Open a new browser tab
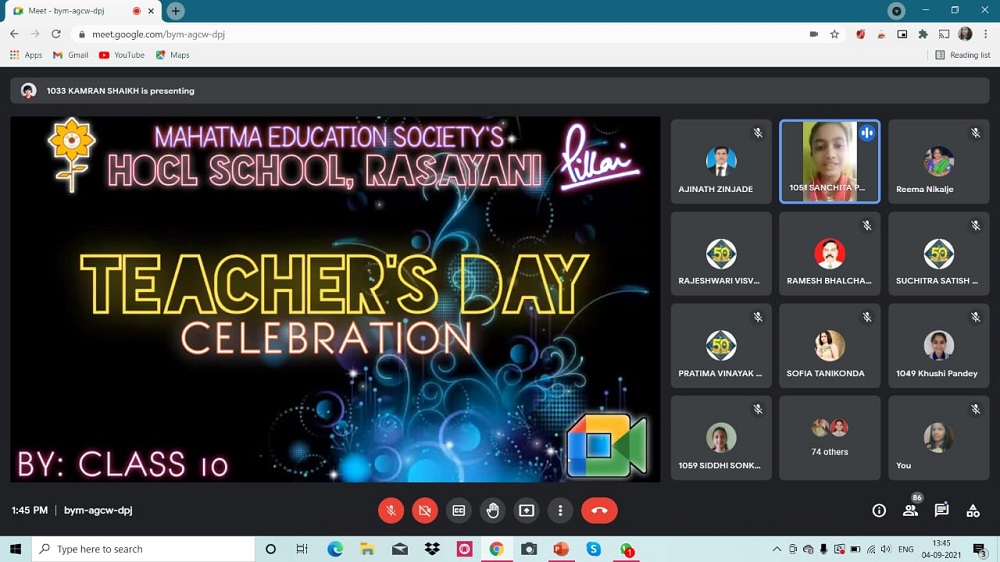1000x562 pixels. (176, 11)
